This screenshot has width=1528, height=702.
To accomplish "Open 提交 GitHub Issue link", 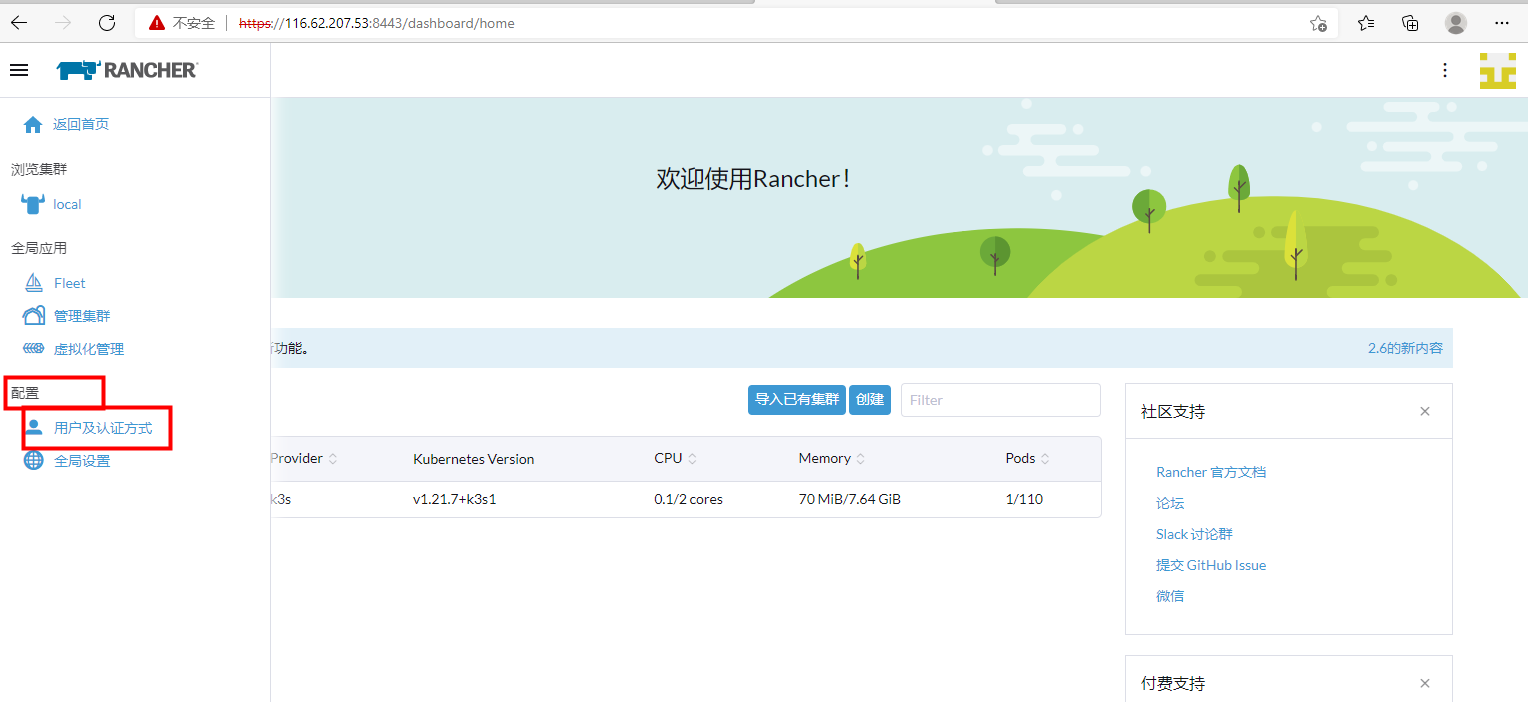I will click(x=1211, y=565).
